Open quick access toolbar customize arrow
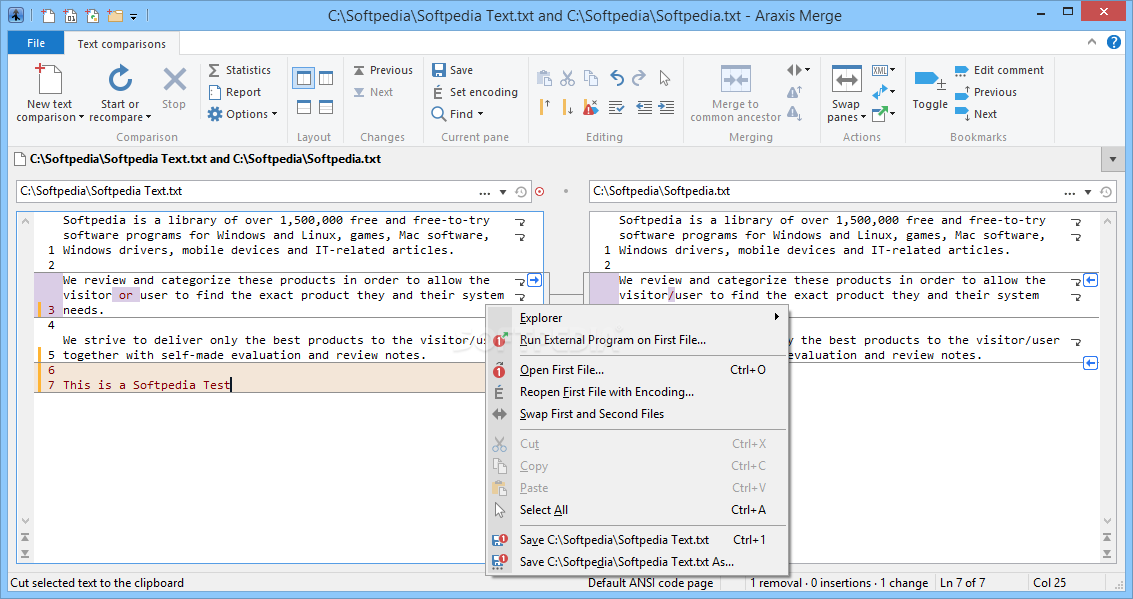The image size is (1133, 599). [134, 16]
